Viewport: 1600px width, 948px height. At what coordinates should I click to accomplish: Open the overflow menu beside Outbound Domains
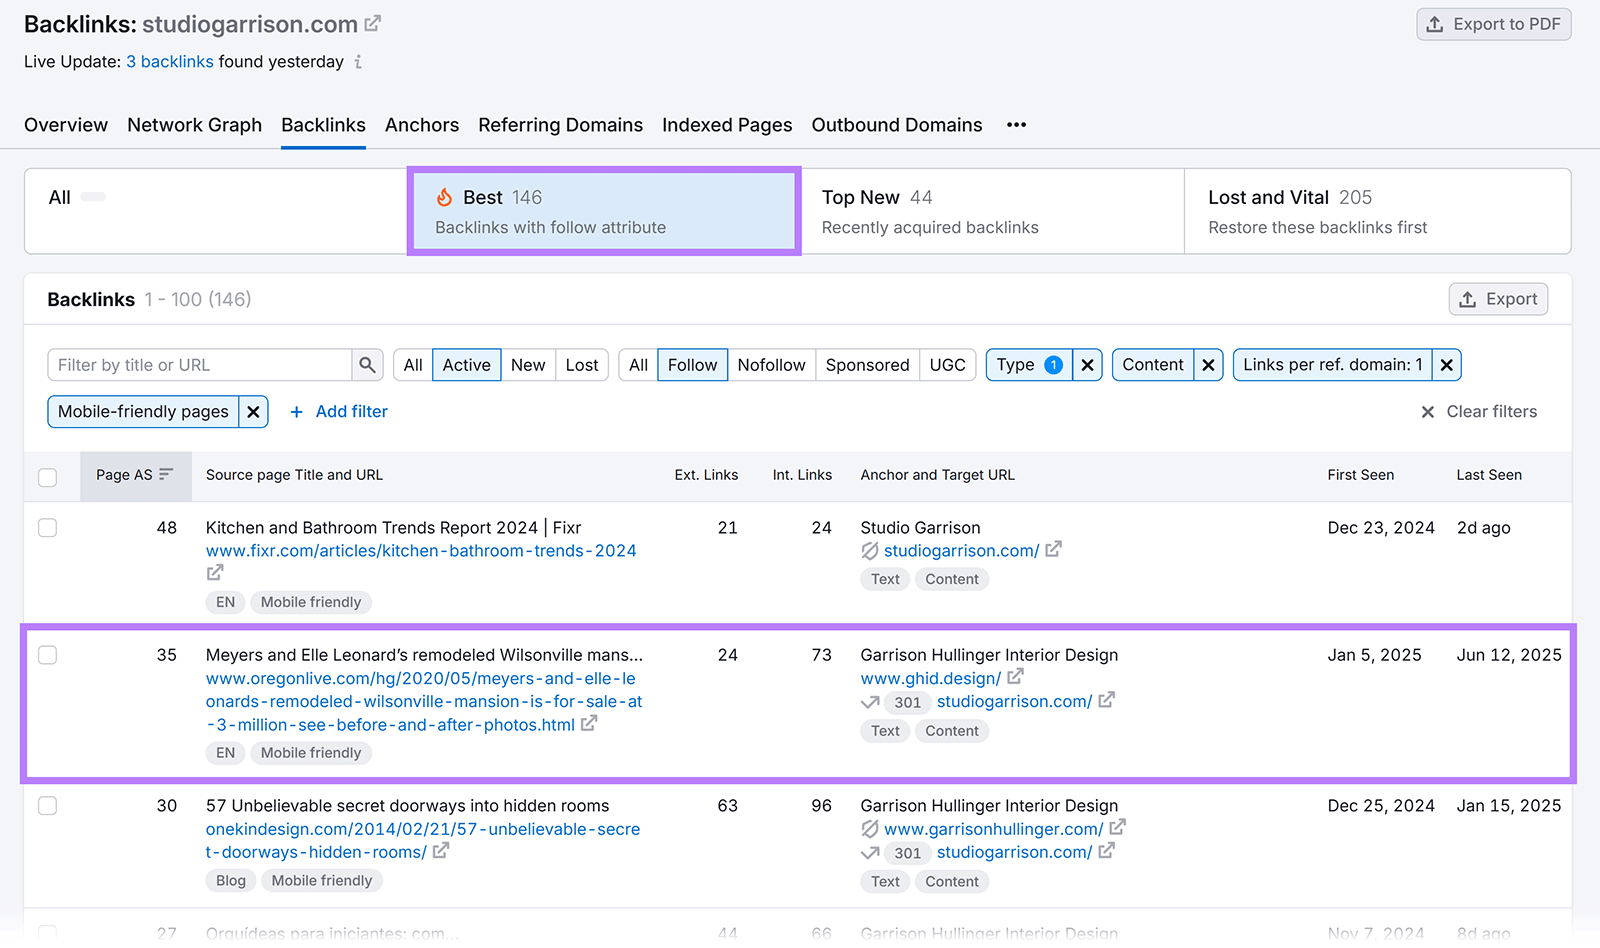[1016, 124]
